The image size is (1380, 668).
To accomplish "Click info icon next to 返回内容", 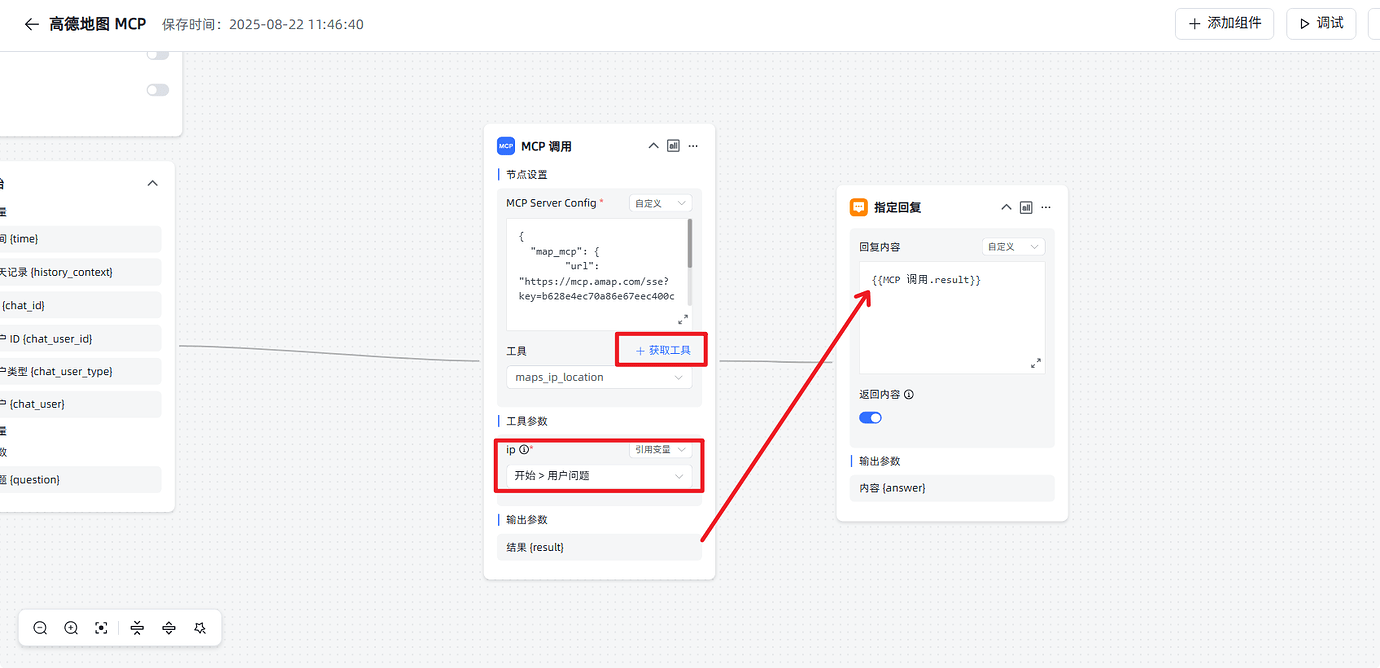I will (x=908, y=394).
